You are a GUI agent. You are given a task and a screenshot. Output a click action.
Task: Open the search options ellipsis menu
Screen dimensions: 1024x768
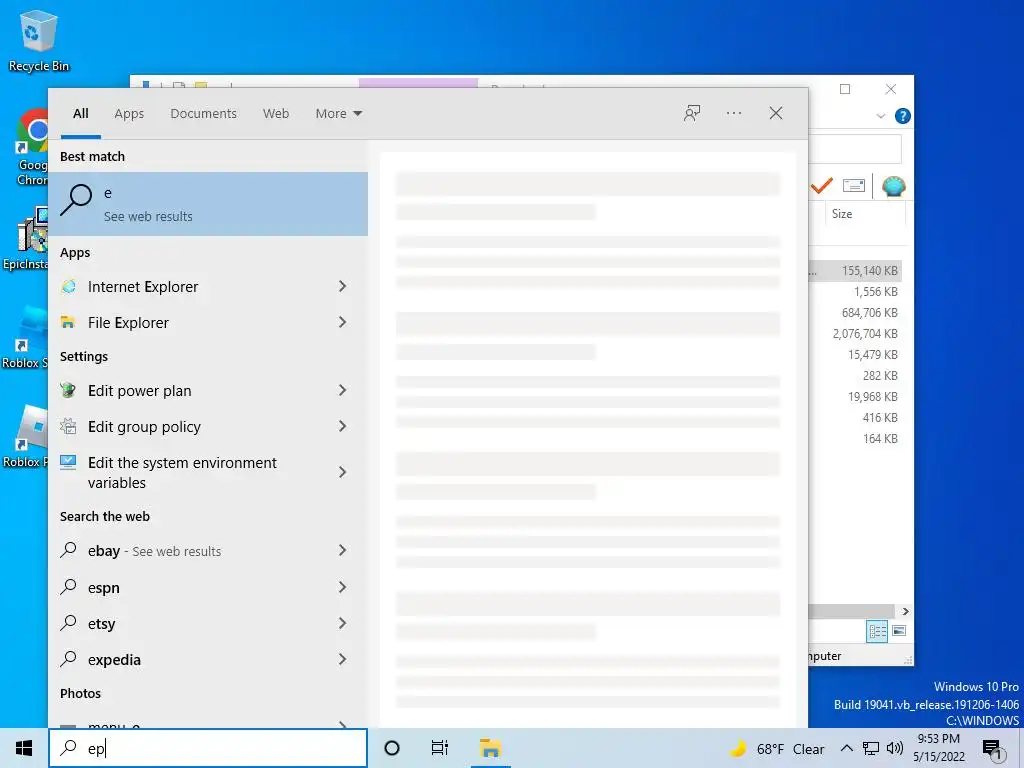point(733,113)
